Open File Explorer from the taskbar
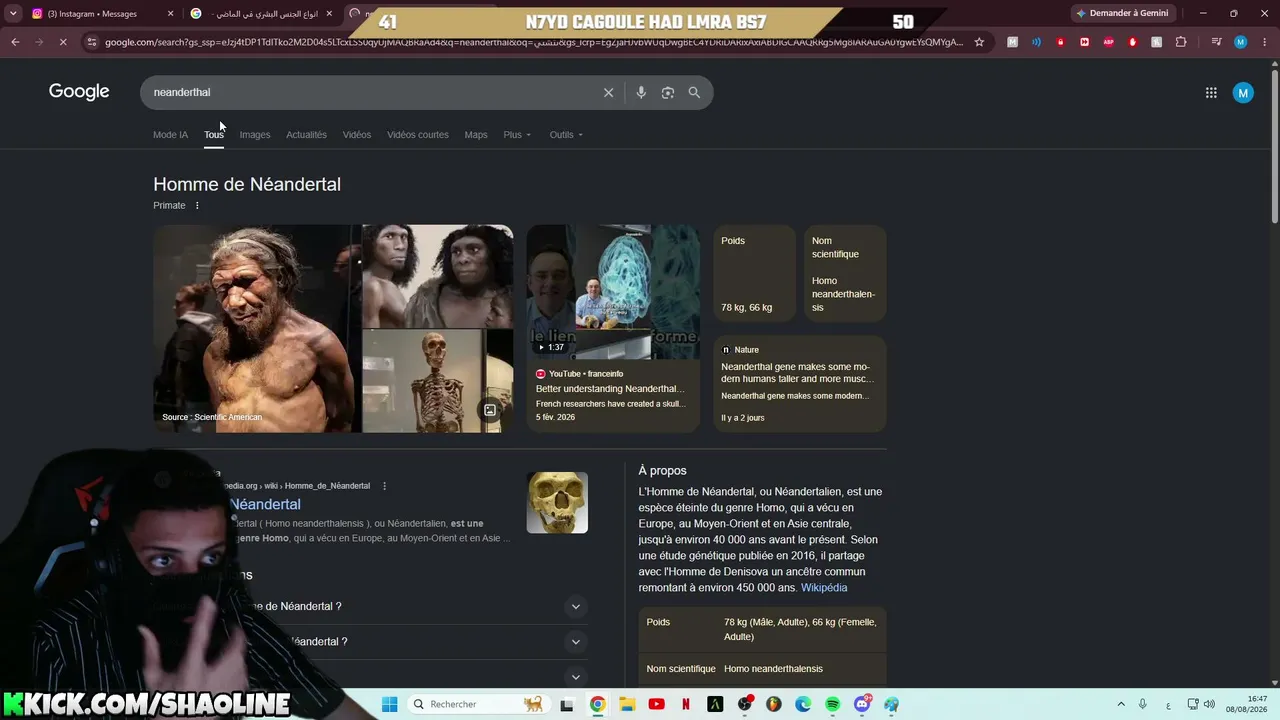 (x=627, y=704)
